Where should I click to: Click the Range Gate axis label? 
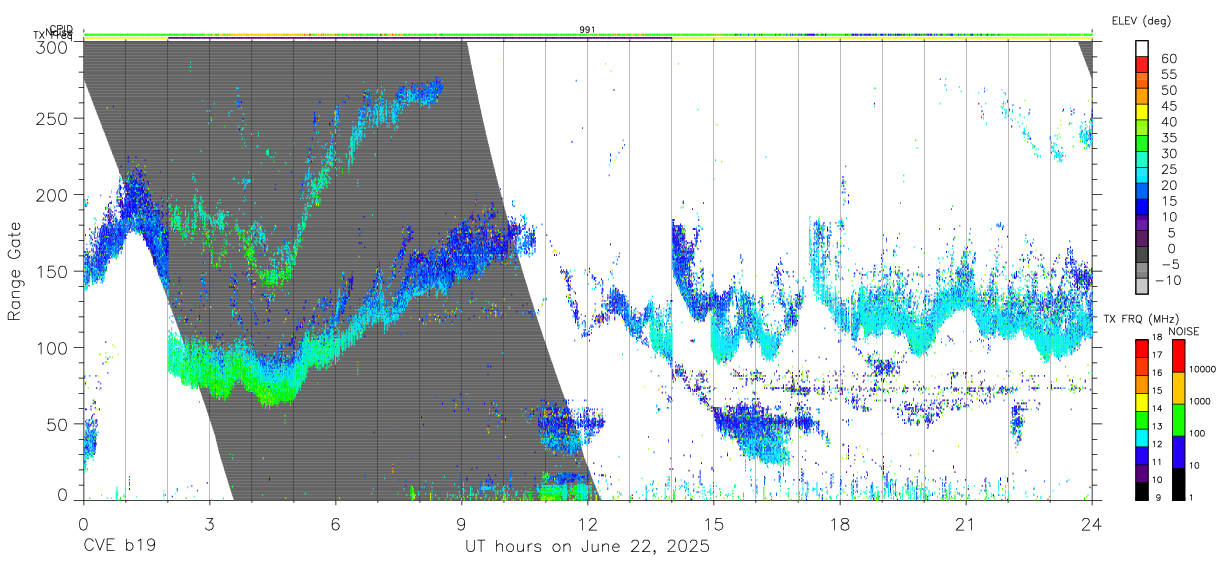pyautogui.click(x=16, y=272)
